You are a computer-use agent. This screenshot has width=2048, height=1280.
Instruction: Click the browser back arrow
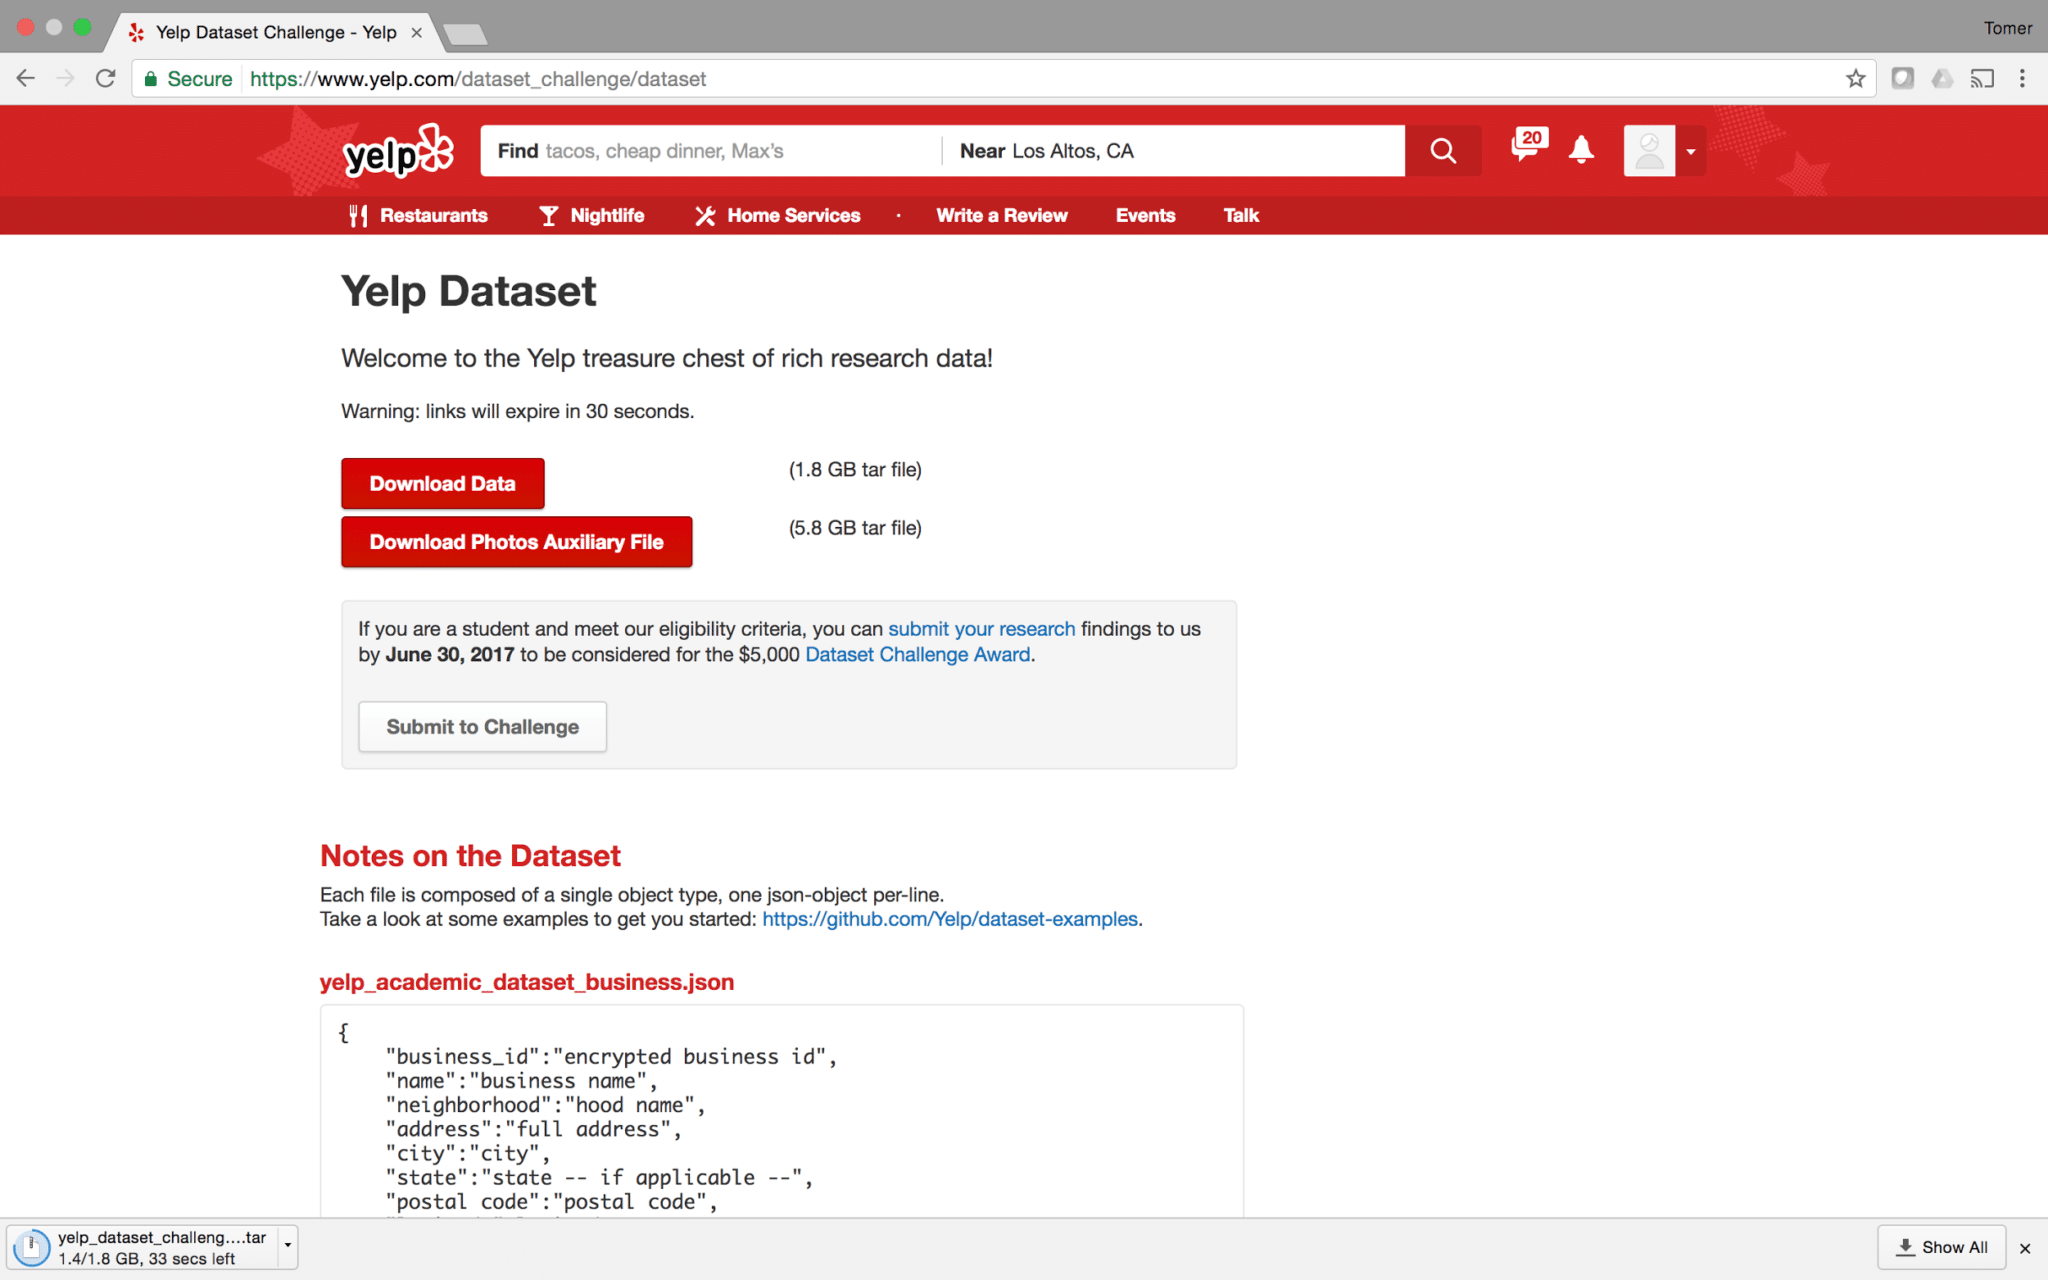pos(26,79)
